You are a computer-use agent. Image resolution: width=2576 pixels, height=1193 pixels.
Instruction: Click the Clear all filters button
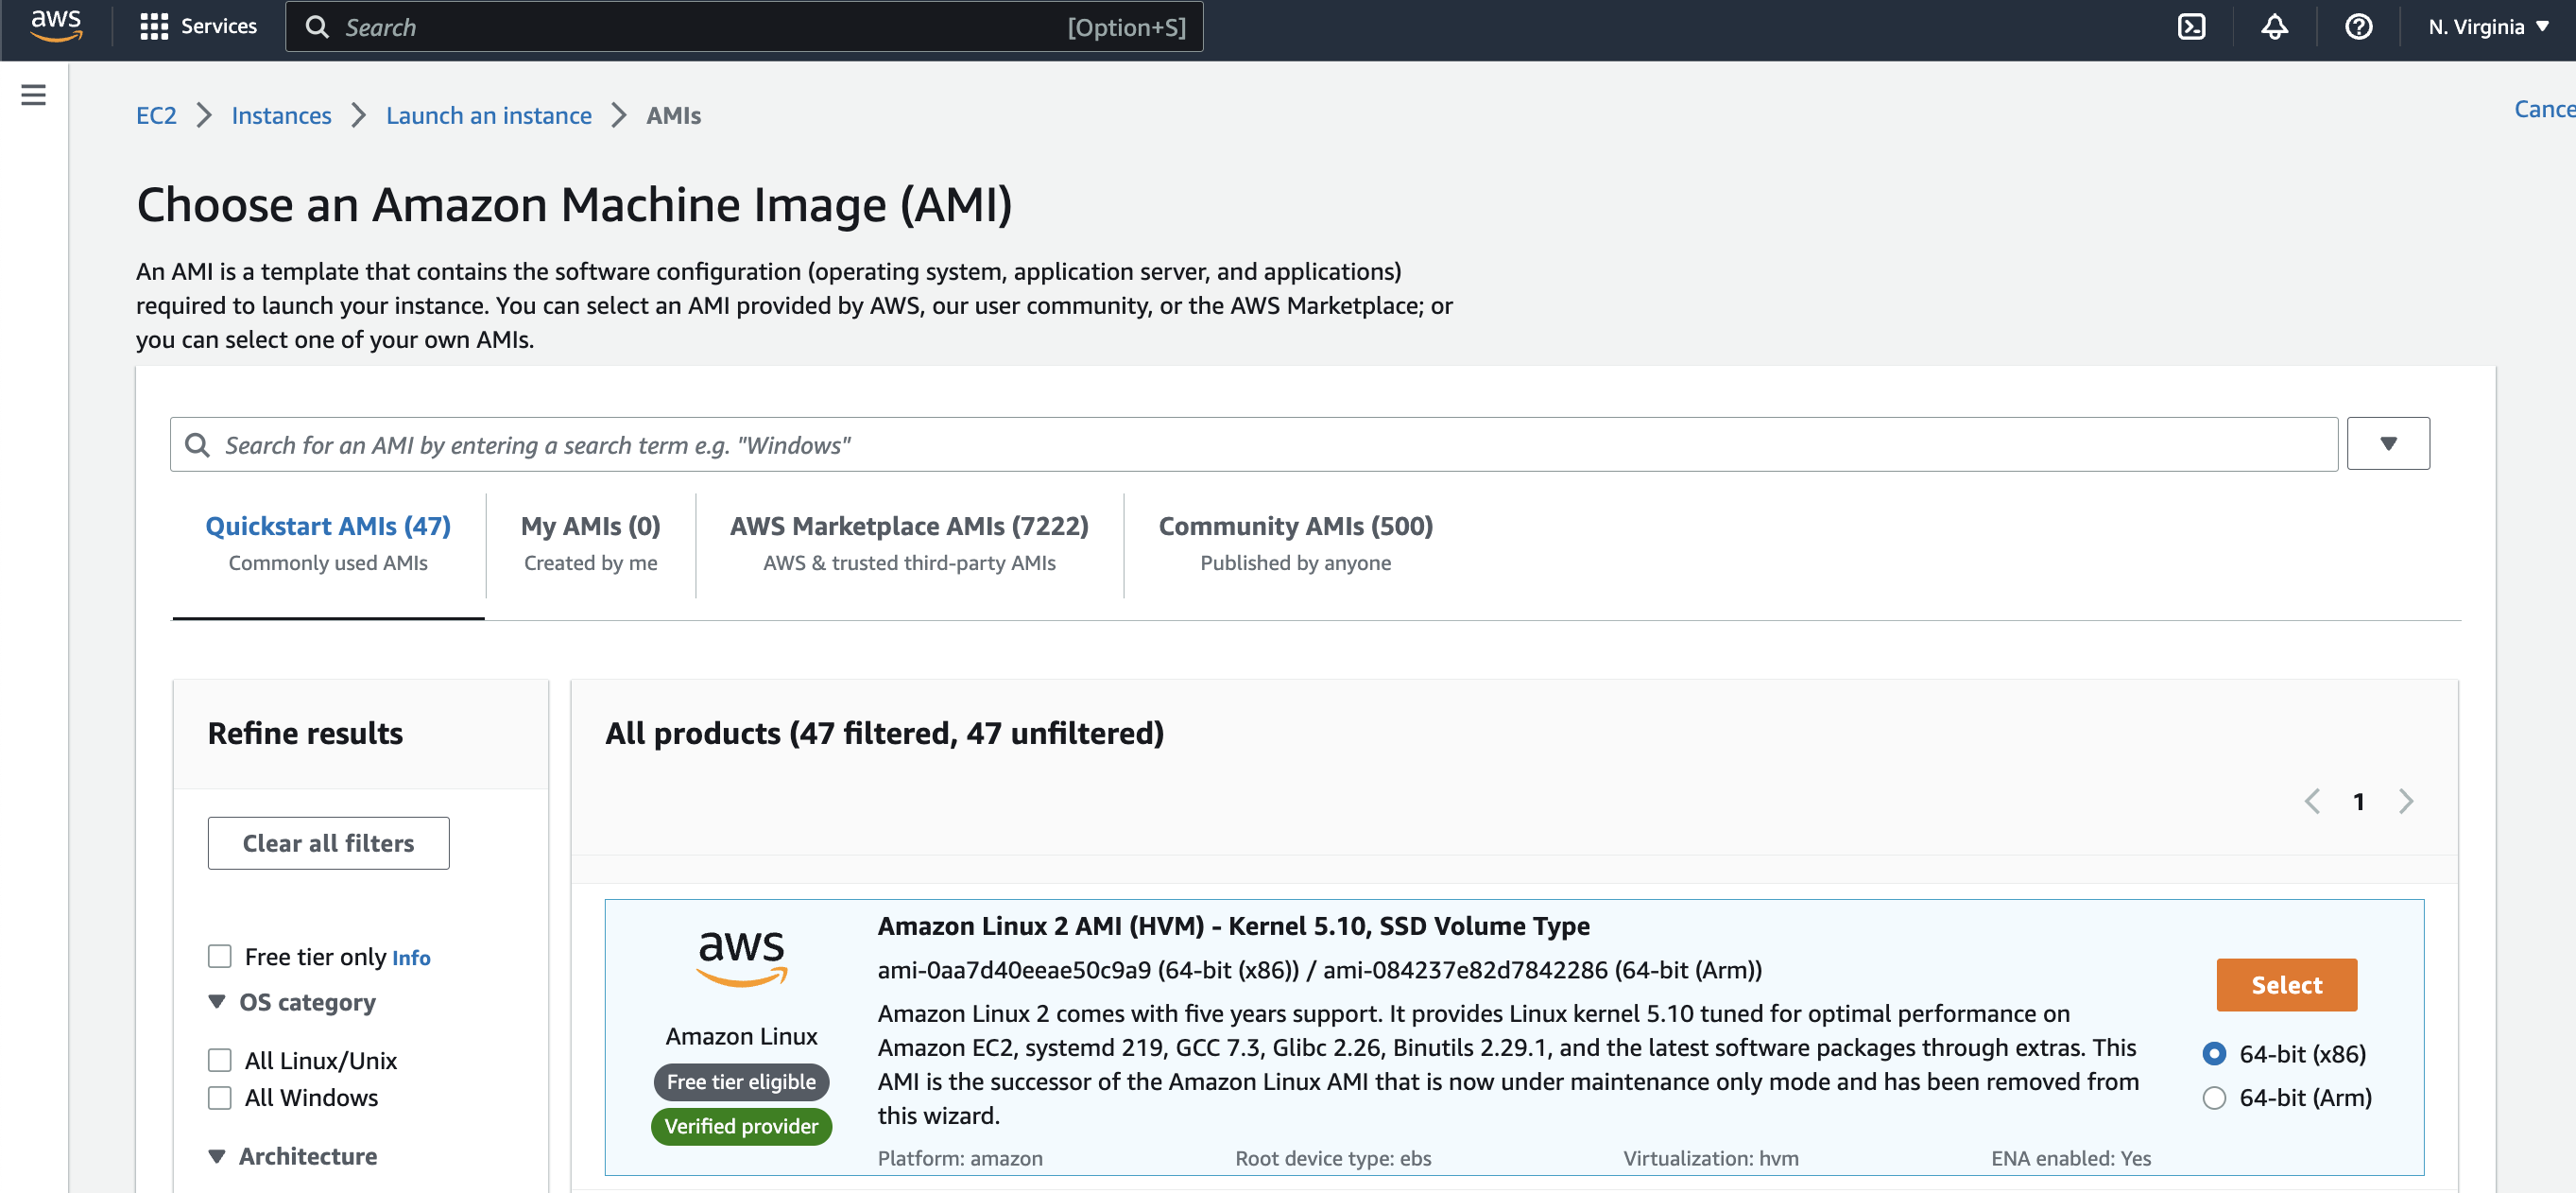(x=328, y=843)
